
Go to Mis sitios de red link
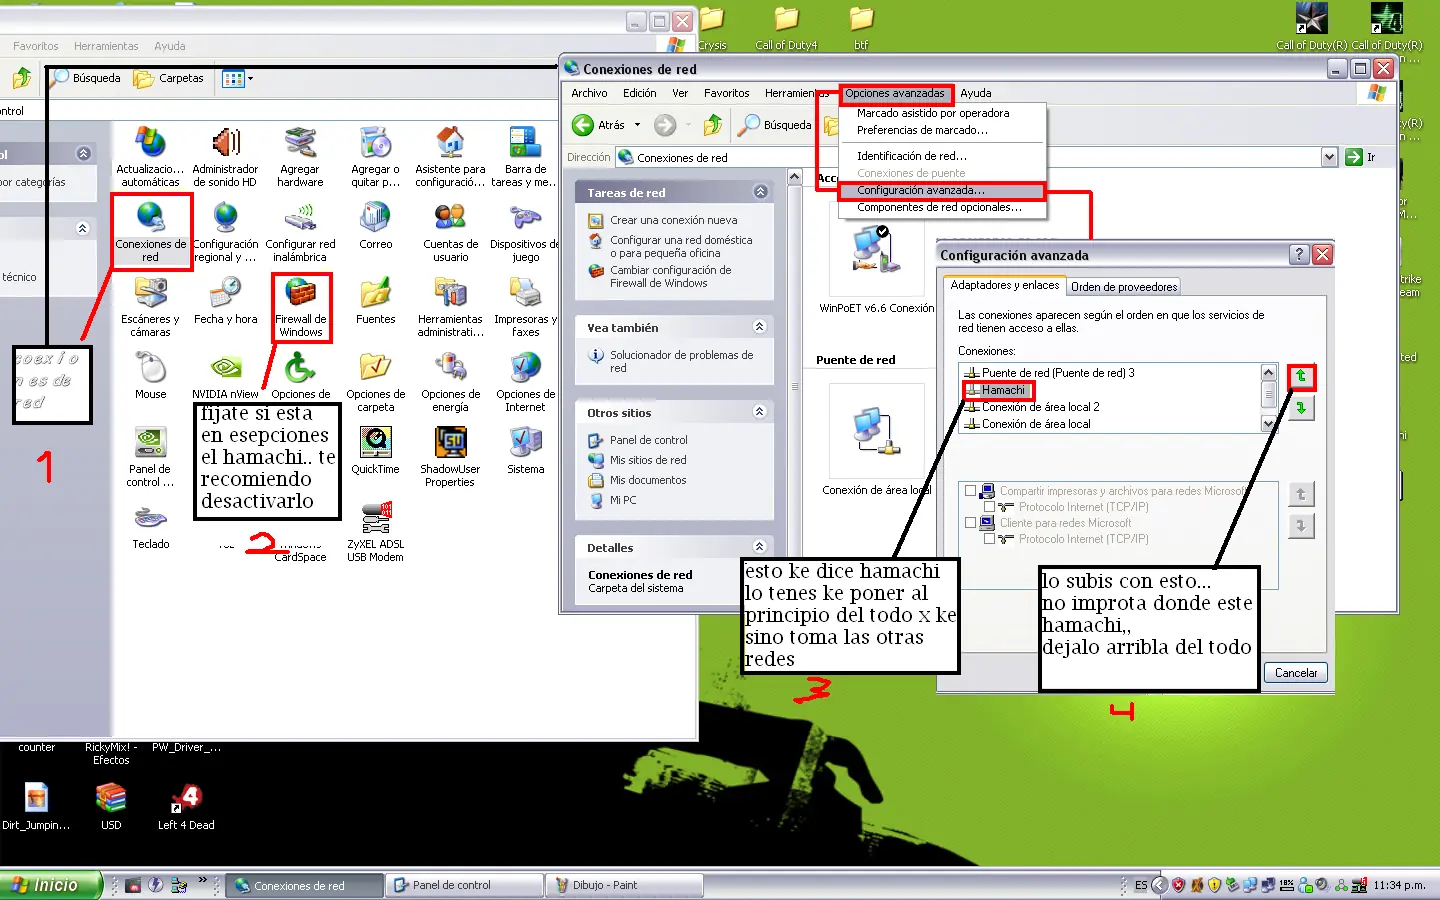point(648,460)
